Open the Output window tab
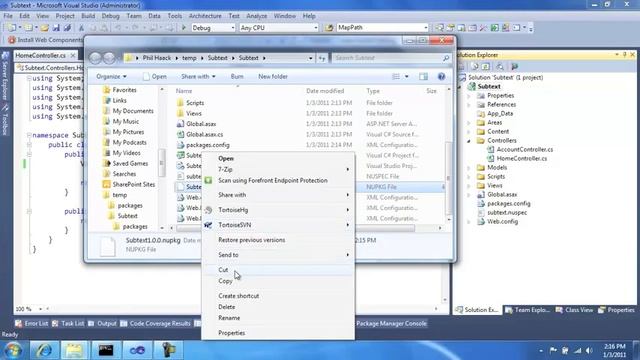This screenshot has width=640, height=360. [x=102, y=324]
